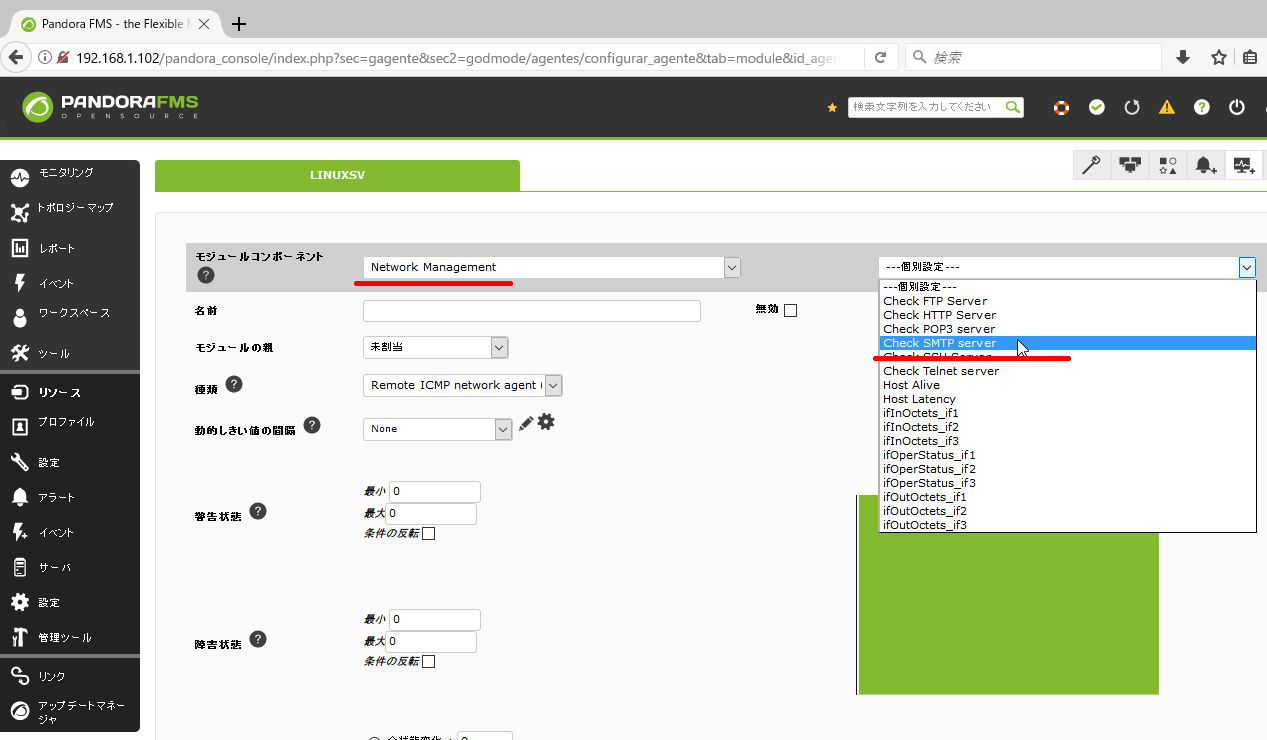Click the power logout icon in header
The width and height of the screenshot is (1267, 740).
click(1237, 107)
